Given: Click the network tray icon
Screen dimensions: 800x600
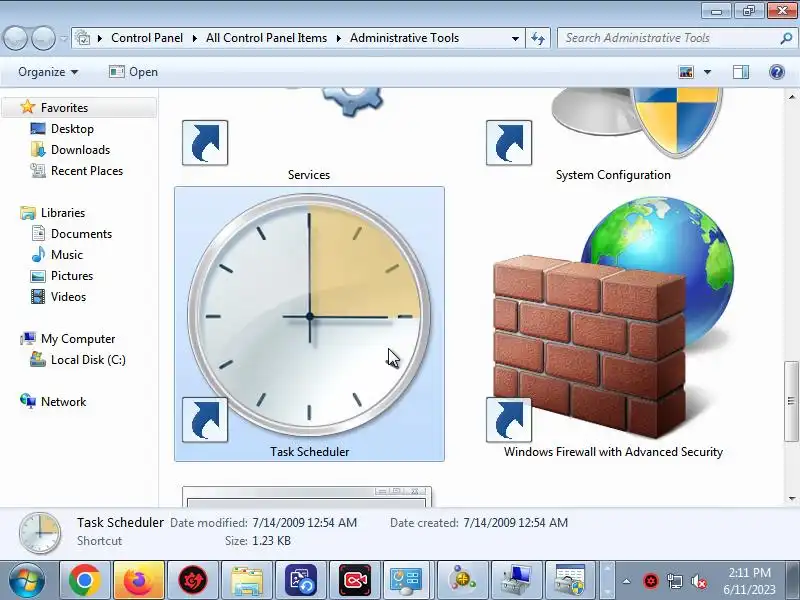Looking at the screenshot, I should coord(674,581).
